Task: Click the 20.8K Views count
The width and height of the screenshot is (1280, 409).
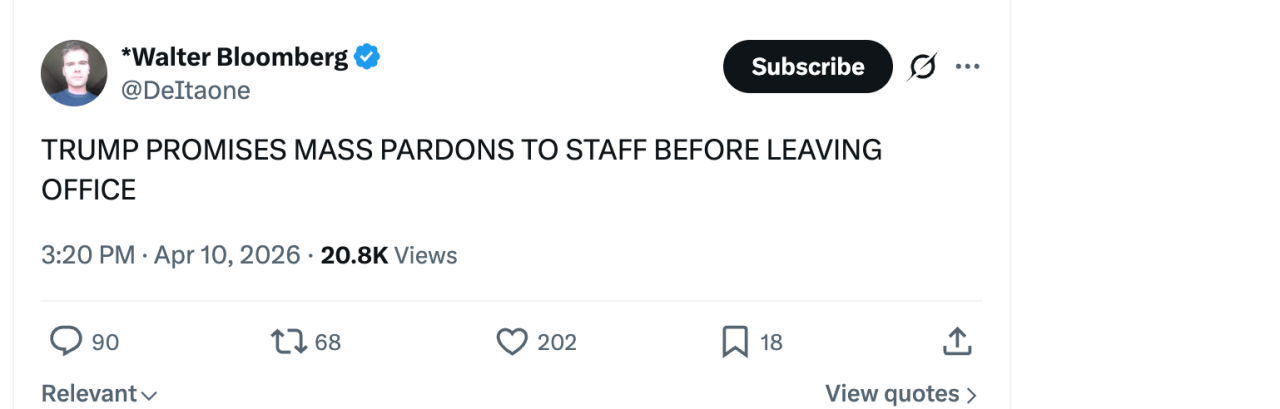Action: pyautogui.click(x=389, y=255)
